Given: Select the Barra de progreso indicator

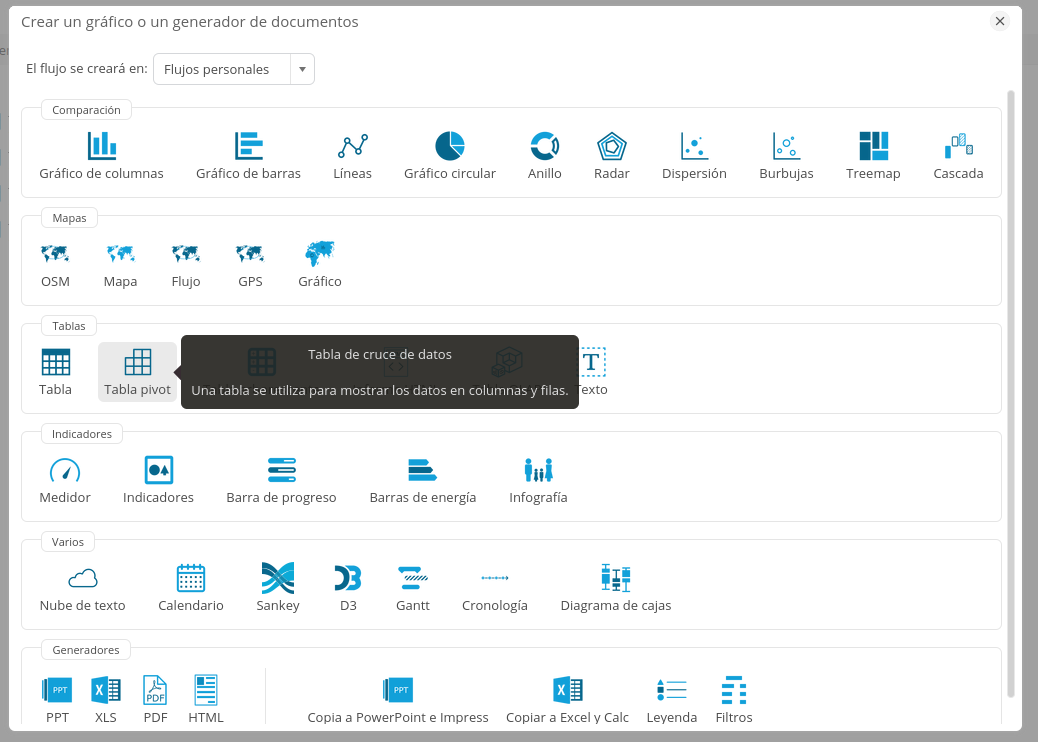Looking at the screenshot, I should click(281, 470).
